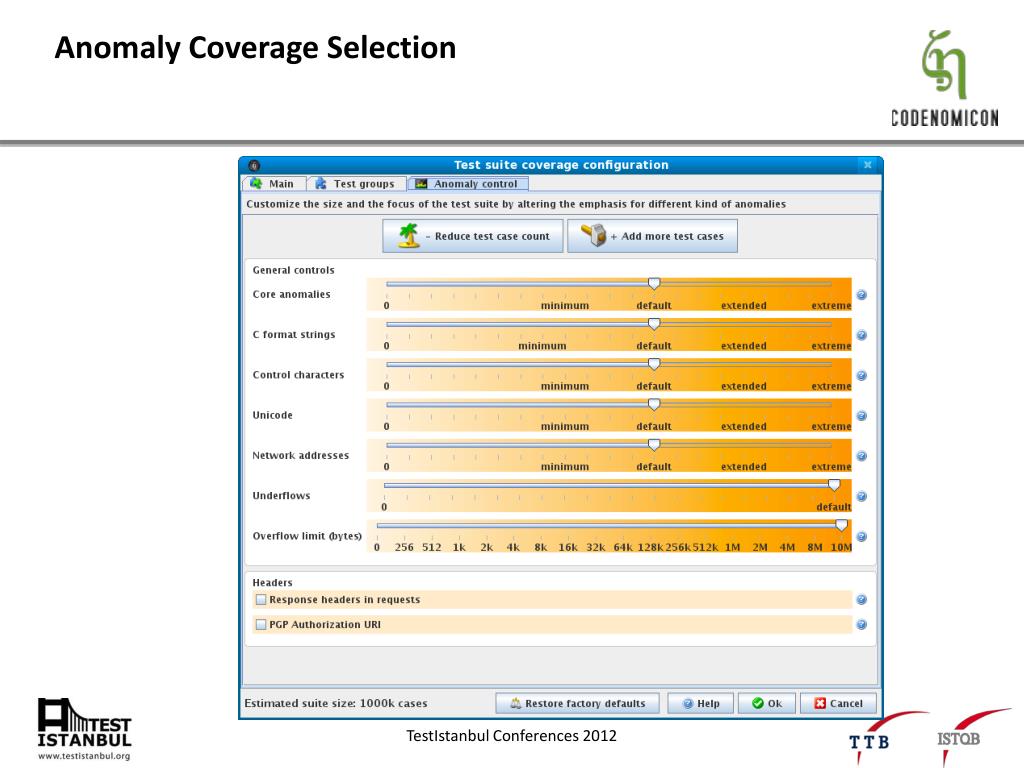1024x768 pixels.
Task: Click the Anomaly control tab icon
Action: pos(421,184)
